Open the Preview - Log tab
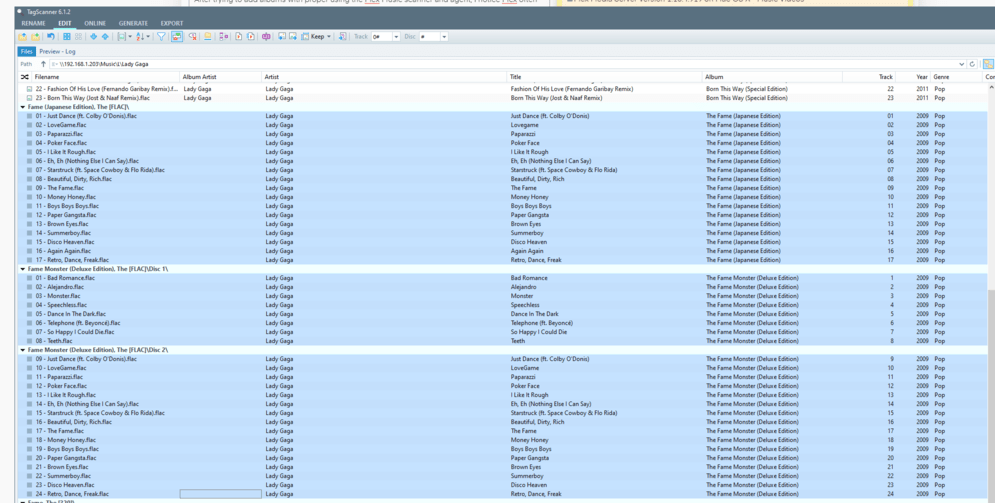This screenshot has height=503, width=995. [x=57, y=51]
